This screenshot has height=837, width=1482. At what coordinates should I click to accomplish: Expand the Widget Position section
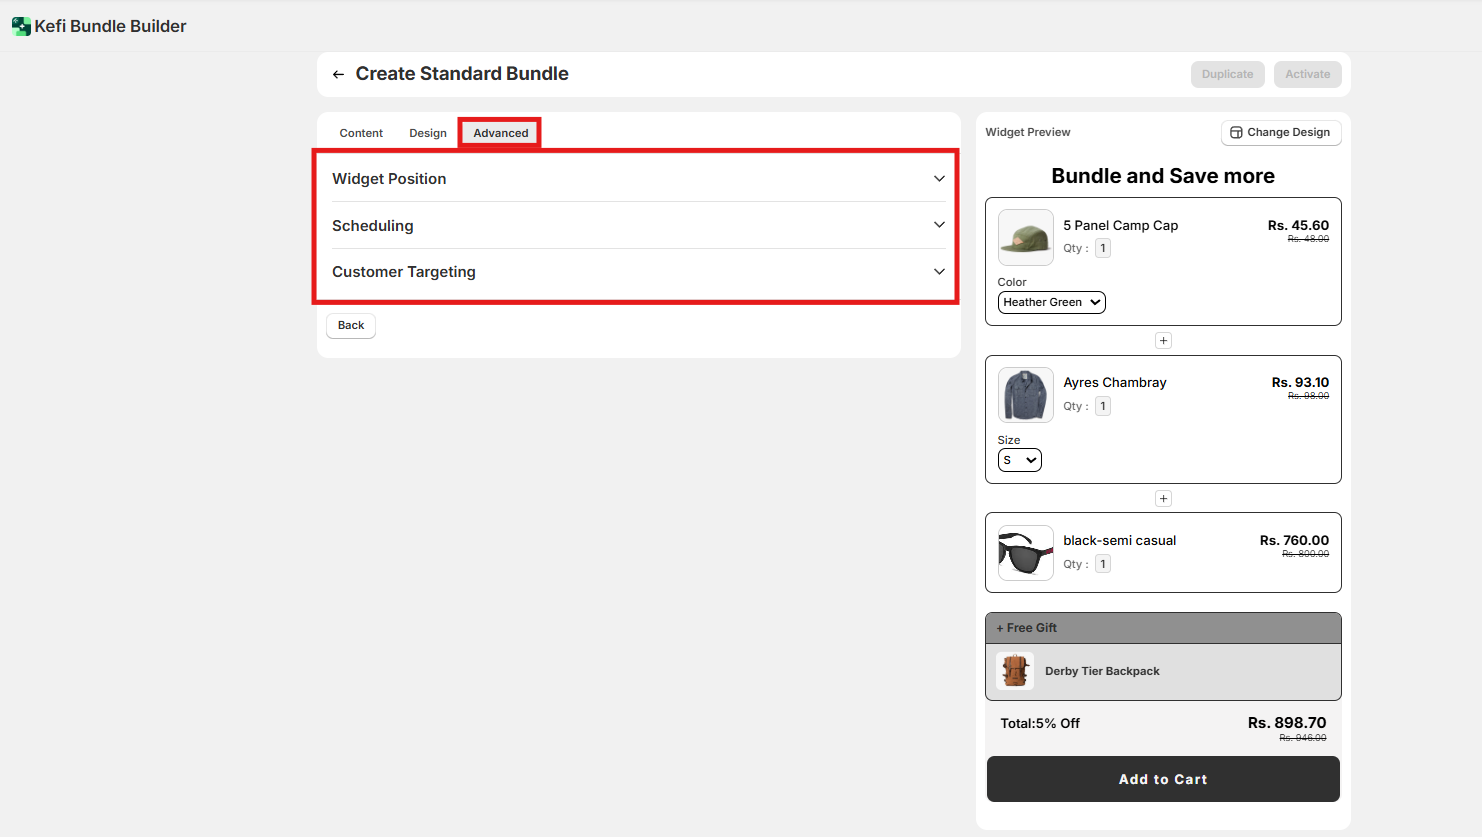(638, 179)
